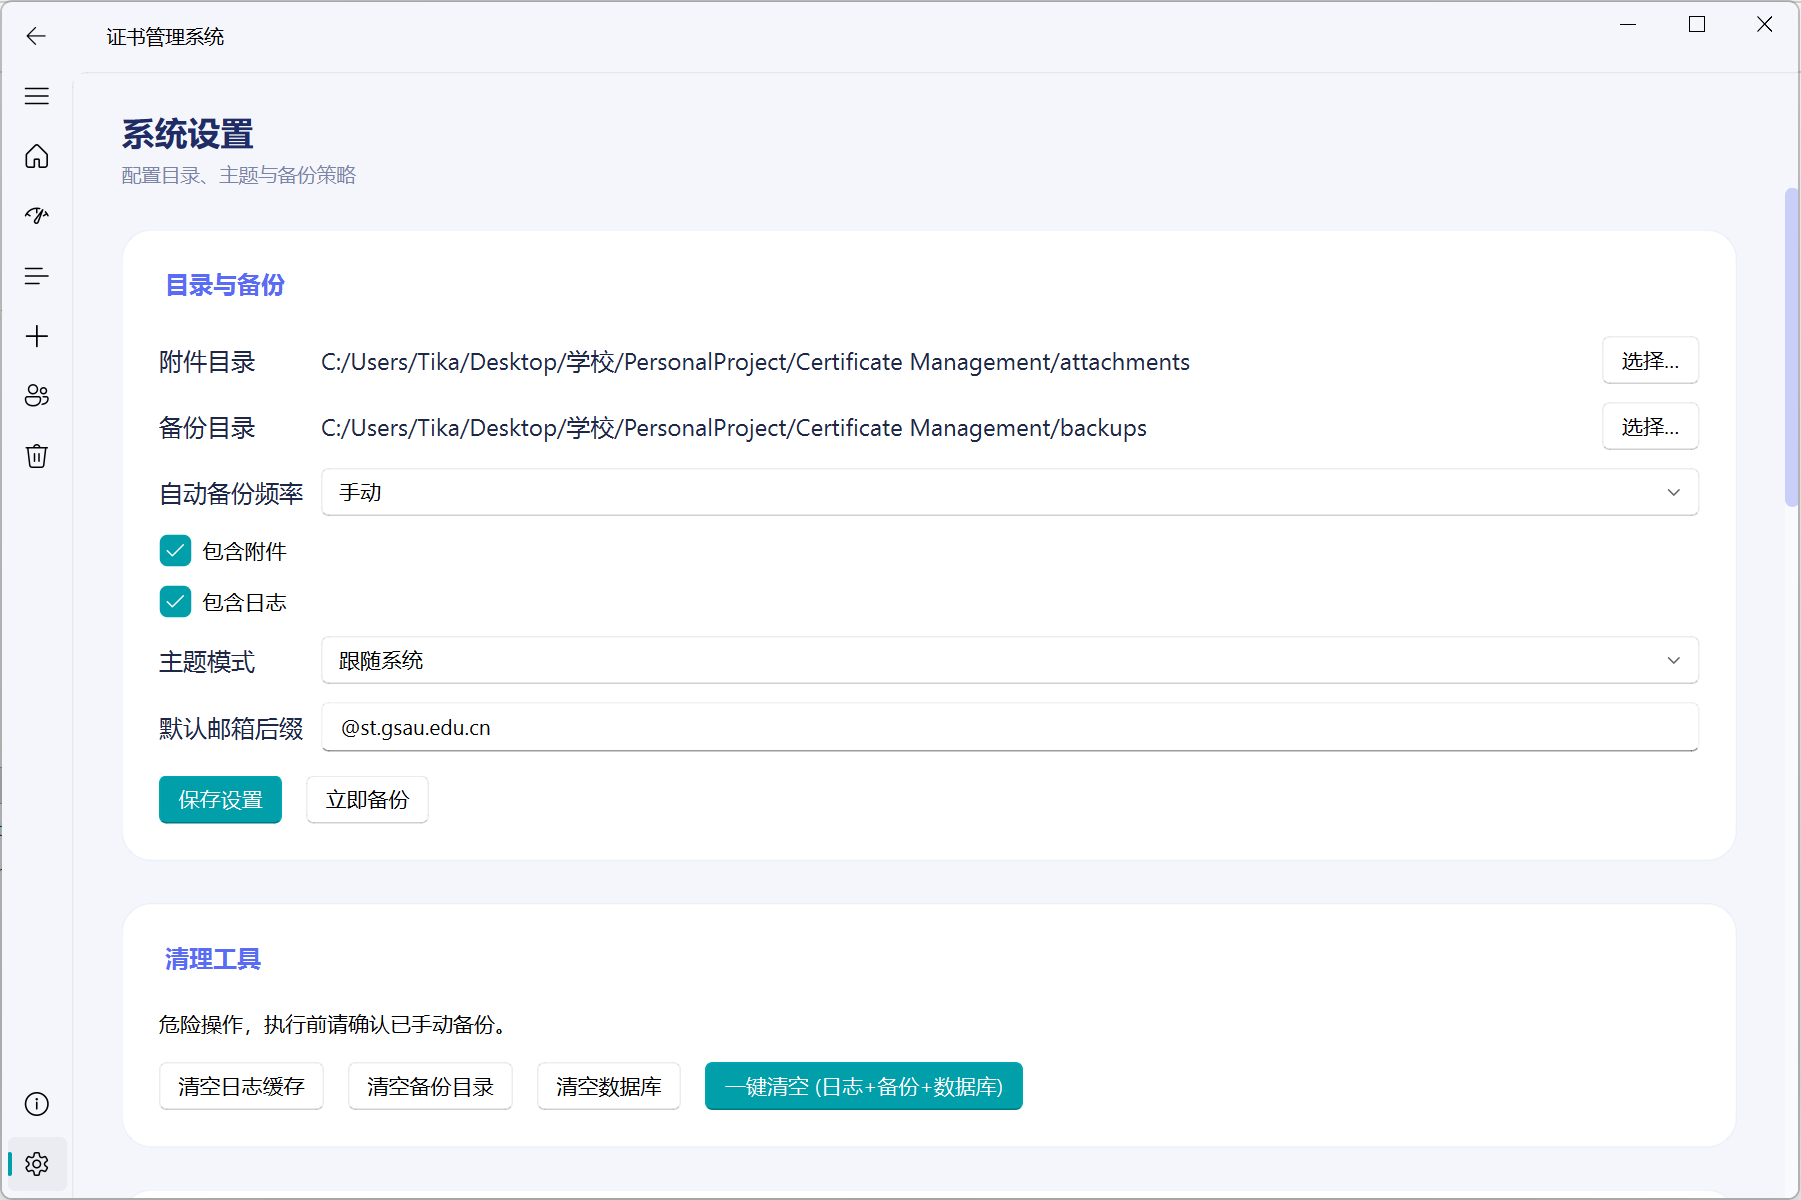
Task: Select the settings gear icon in sidebar
Action: pos(37,1164)
